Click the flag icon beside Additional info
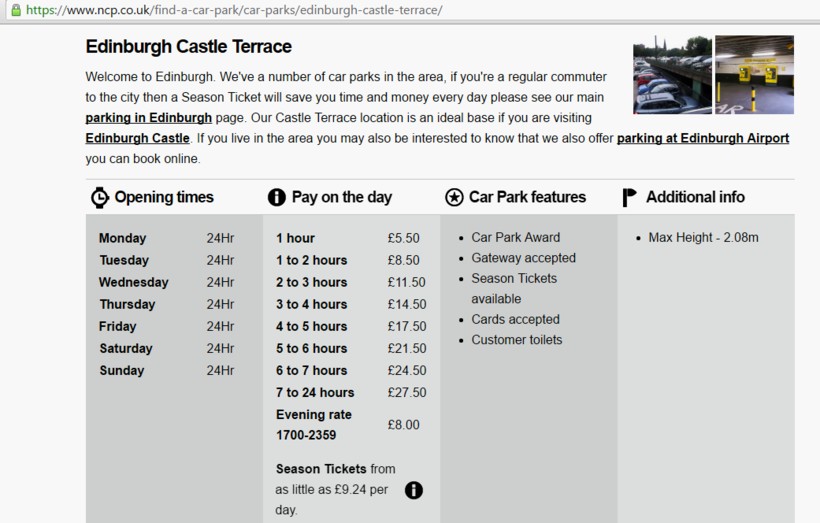Screen dimensions: 820x523 (630, 197)
